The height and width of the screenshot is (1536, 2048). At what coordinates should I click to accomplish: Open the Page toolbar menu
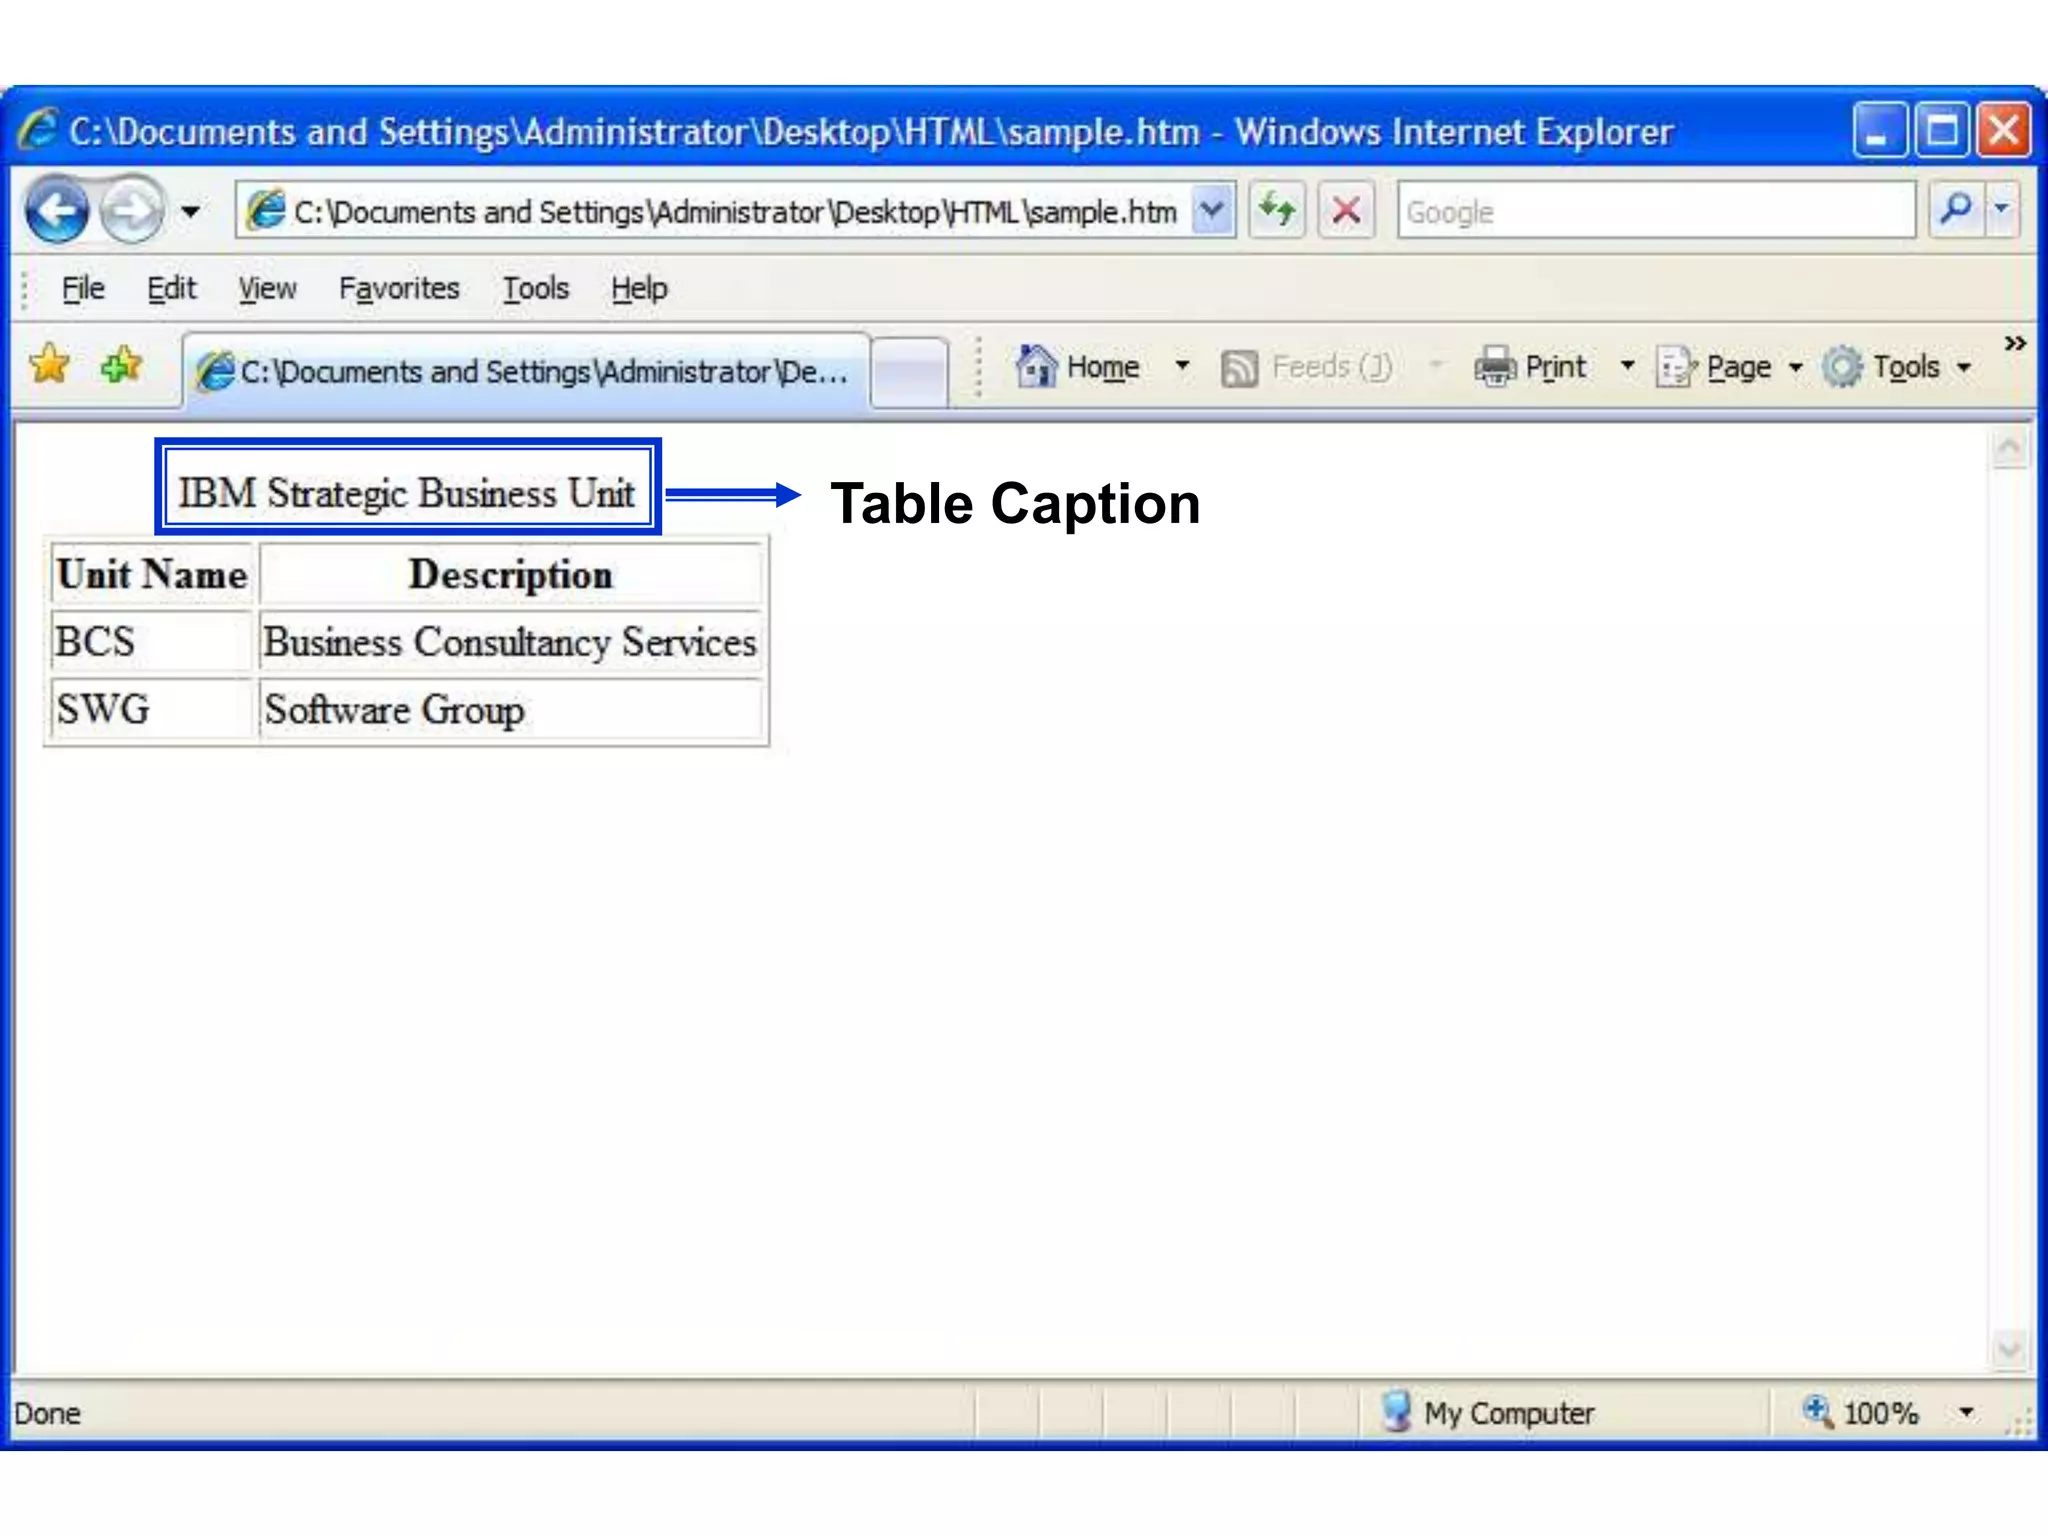coord(1729,367)
